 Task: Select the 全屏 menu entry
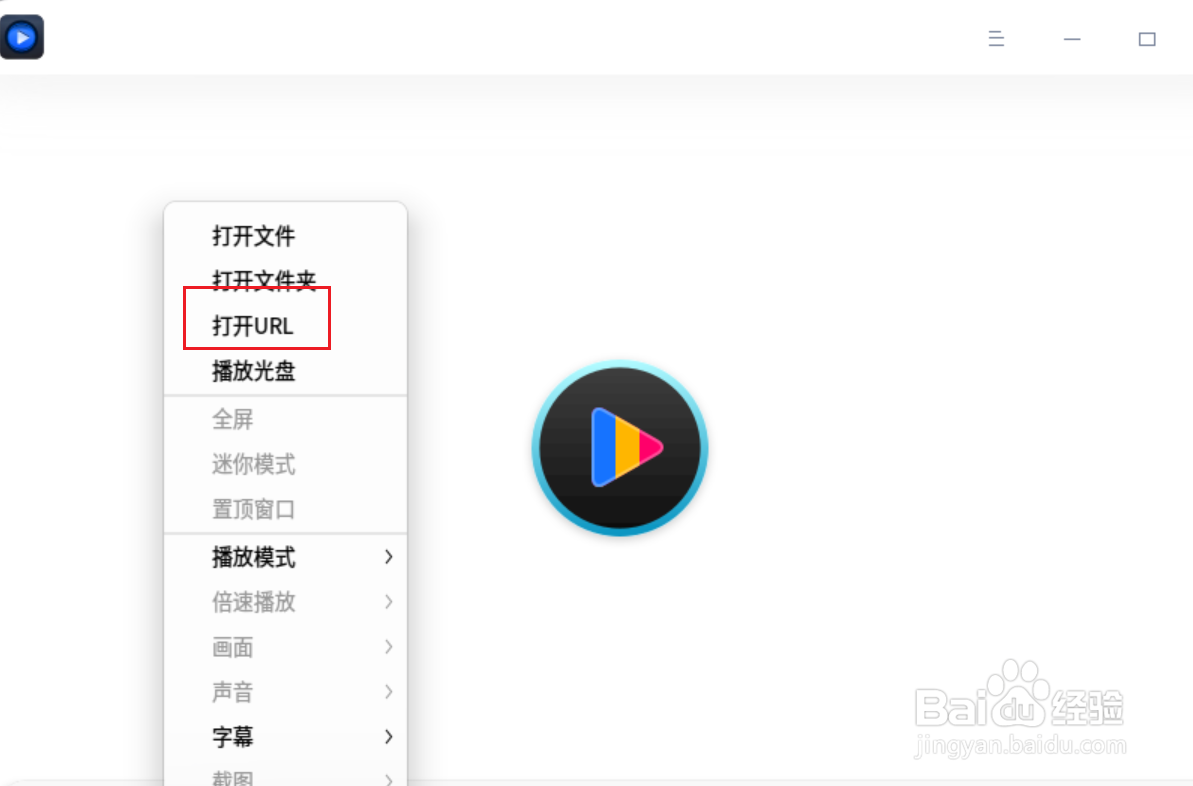click(285, 419)
